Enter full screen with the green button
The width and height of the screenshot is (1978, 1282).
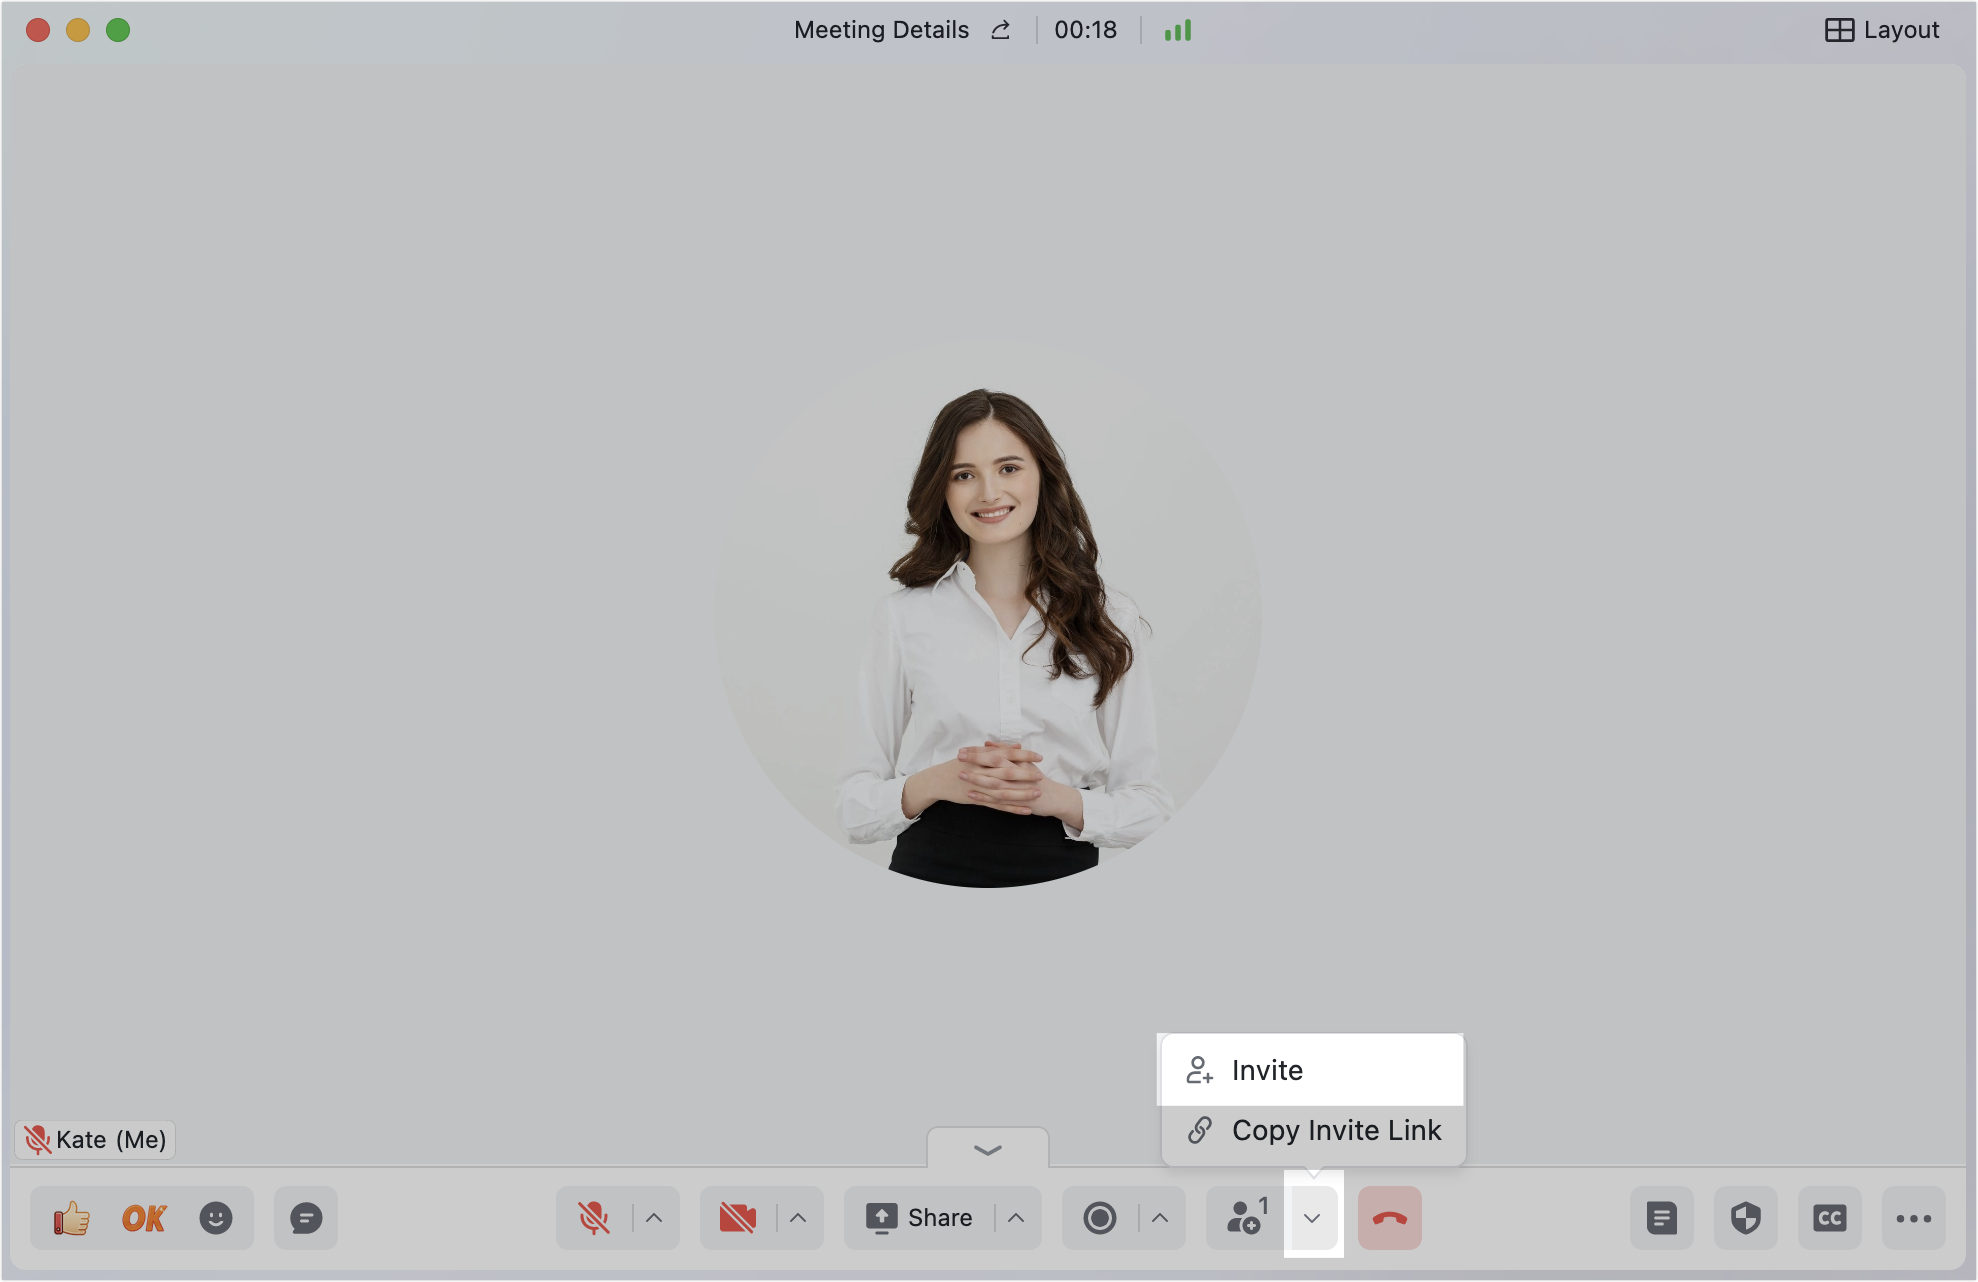pos(118,30)
